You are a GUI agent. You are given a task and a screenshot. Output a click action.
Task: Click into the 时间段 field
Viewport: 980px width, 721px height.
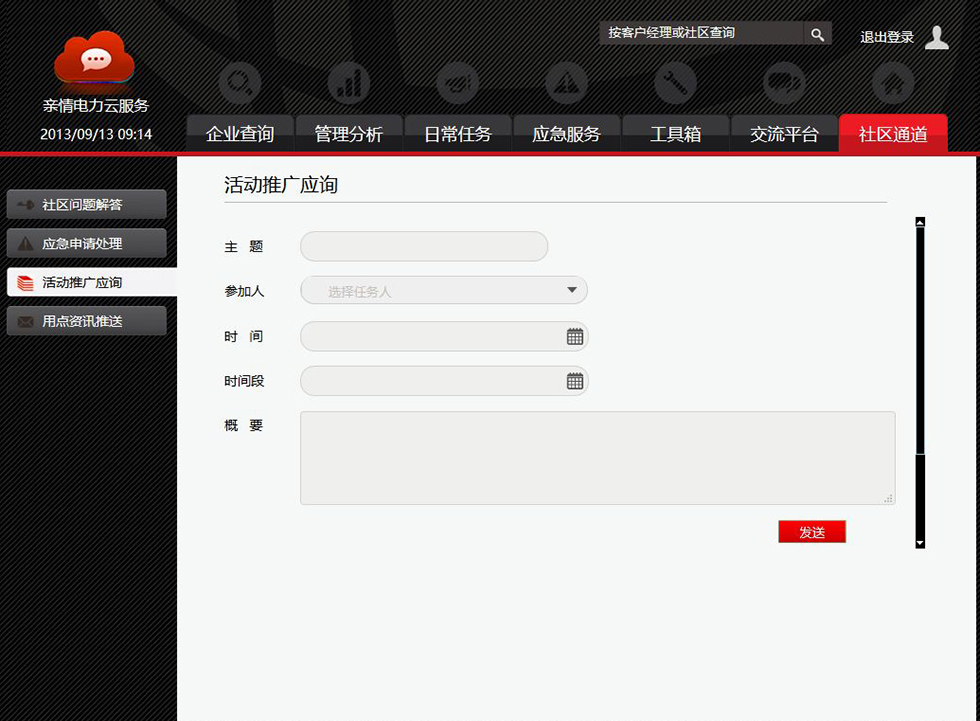click(444, 380)
